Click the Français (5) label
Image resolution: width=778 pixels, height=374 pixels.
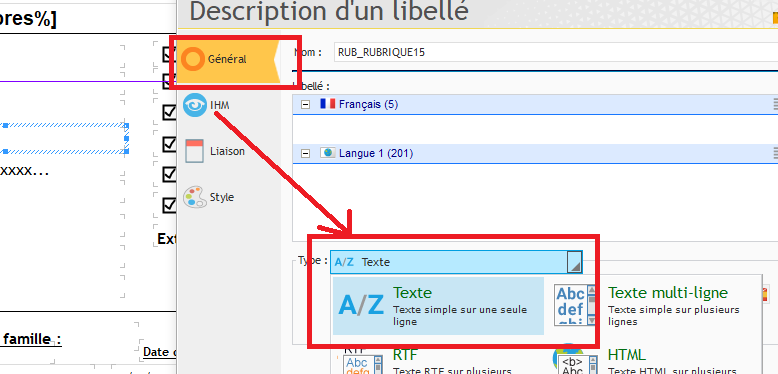368,104
